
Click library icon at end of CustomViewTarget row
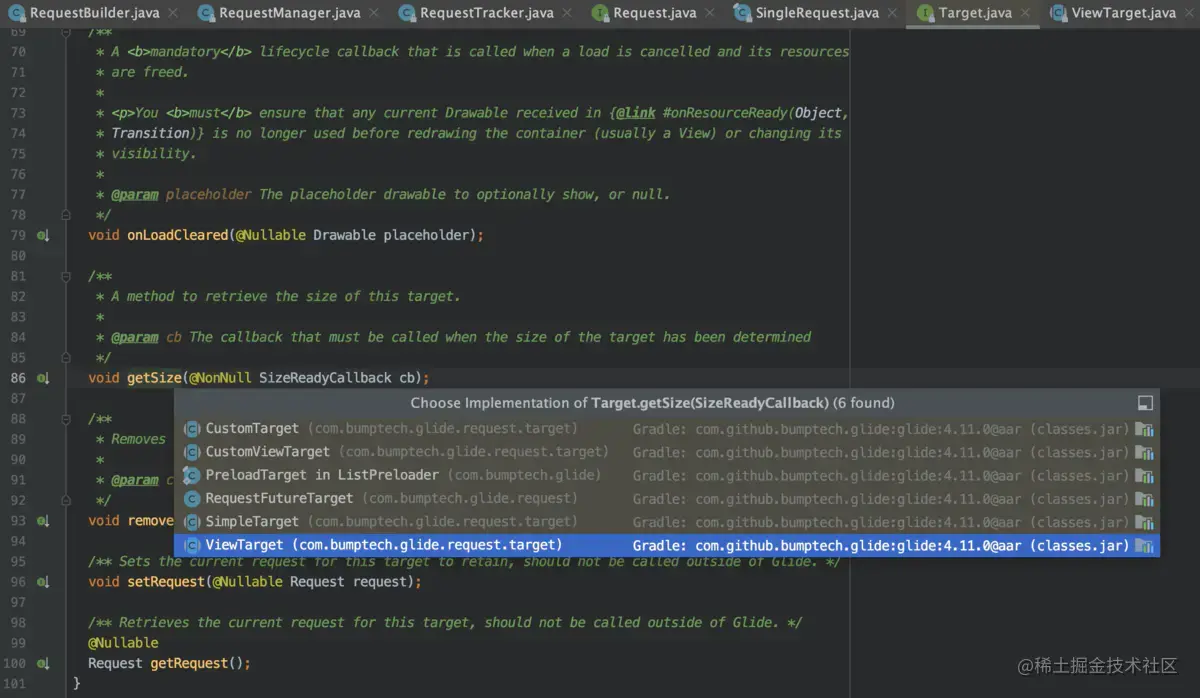tap(1145, 452)
